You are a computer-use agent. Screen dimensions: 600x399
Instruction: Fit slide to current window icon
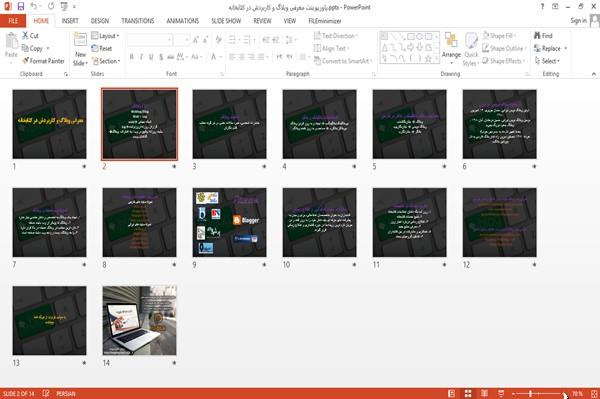pos(594,393)
